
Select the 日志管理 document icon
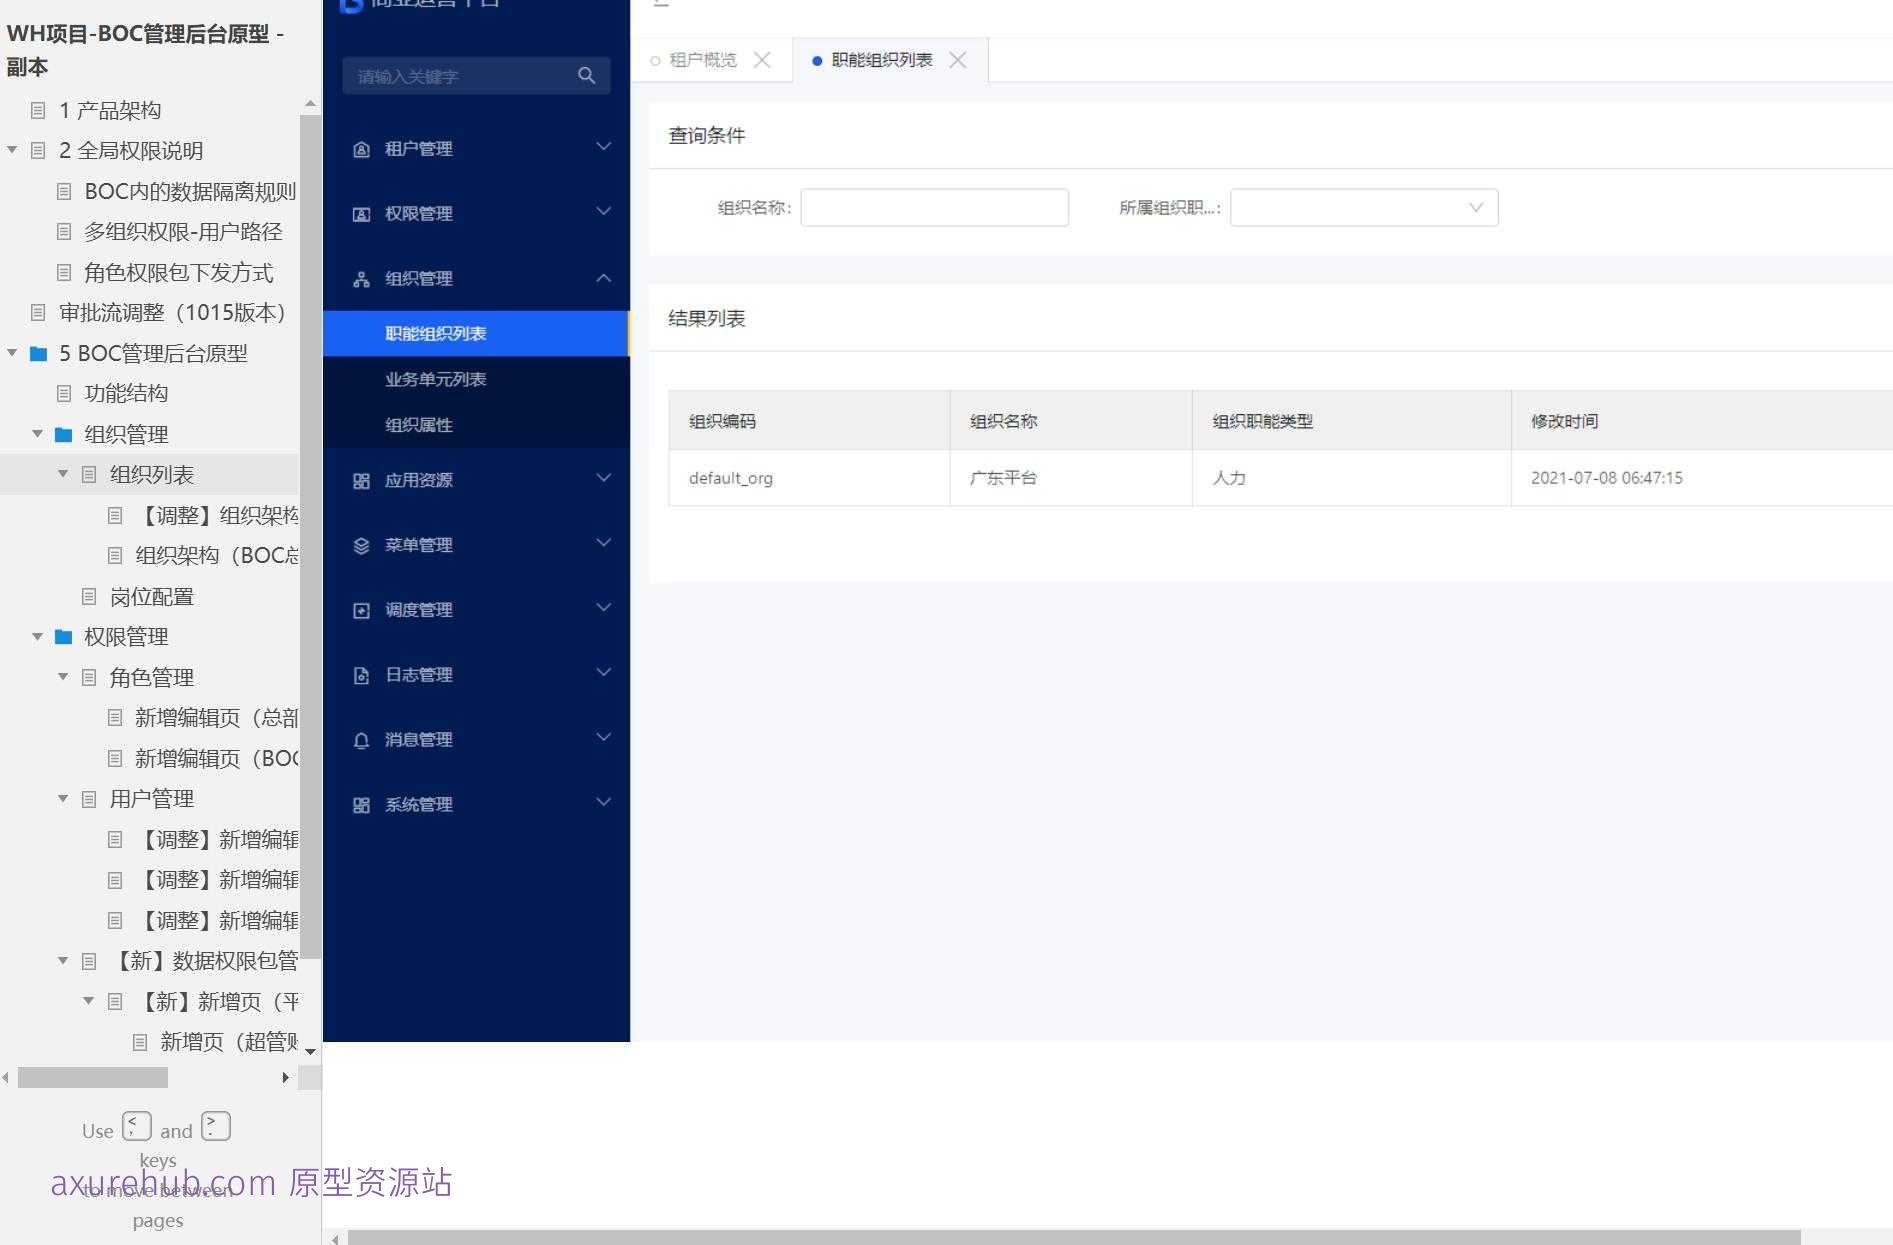click(361, 675)
